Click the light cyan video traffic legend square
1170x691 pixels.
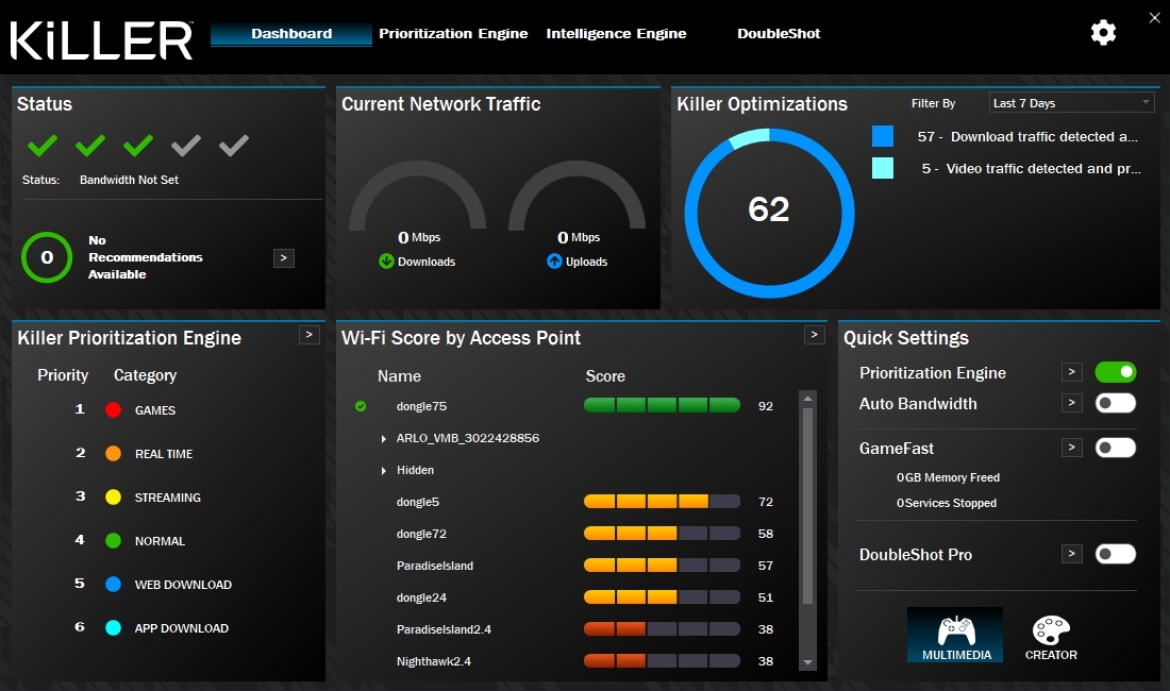[883, 168]
